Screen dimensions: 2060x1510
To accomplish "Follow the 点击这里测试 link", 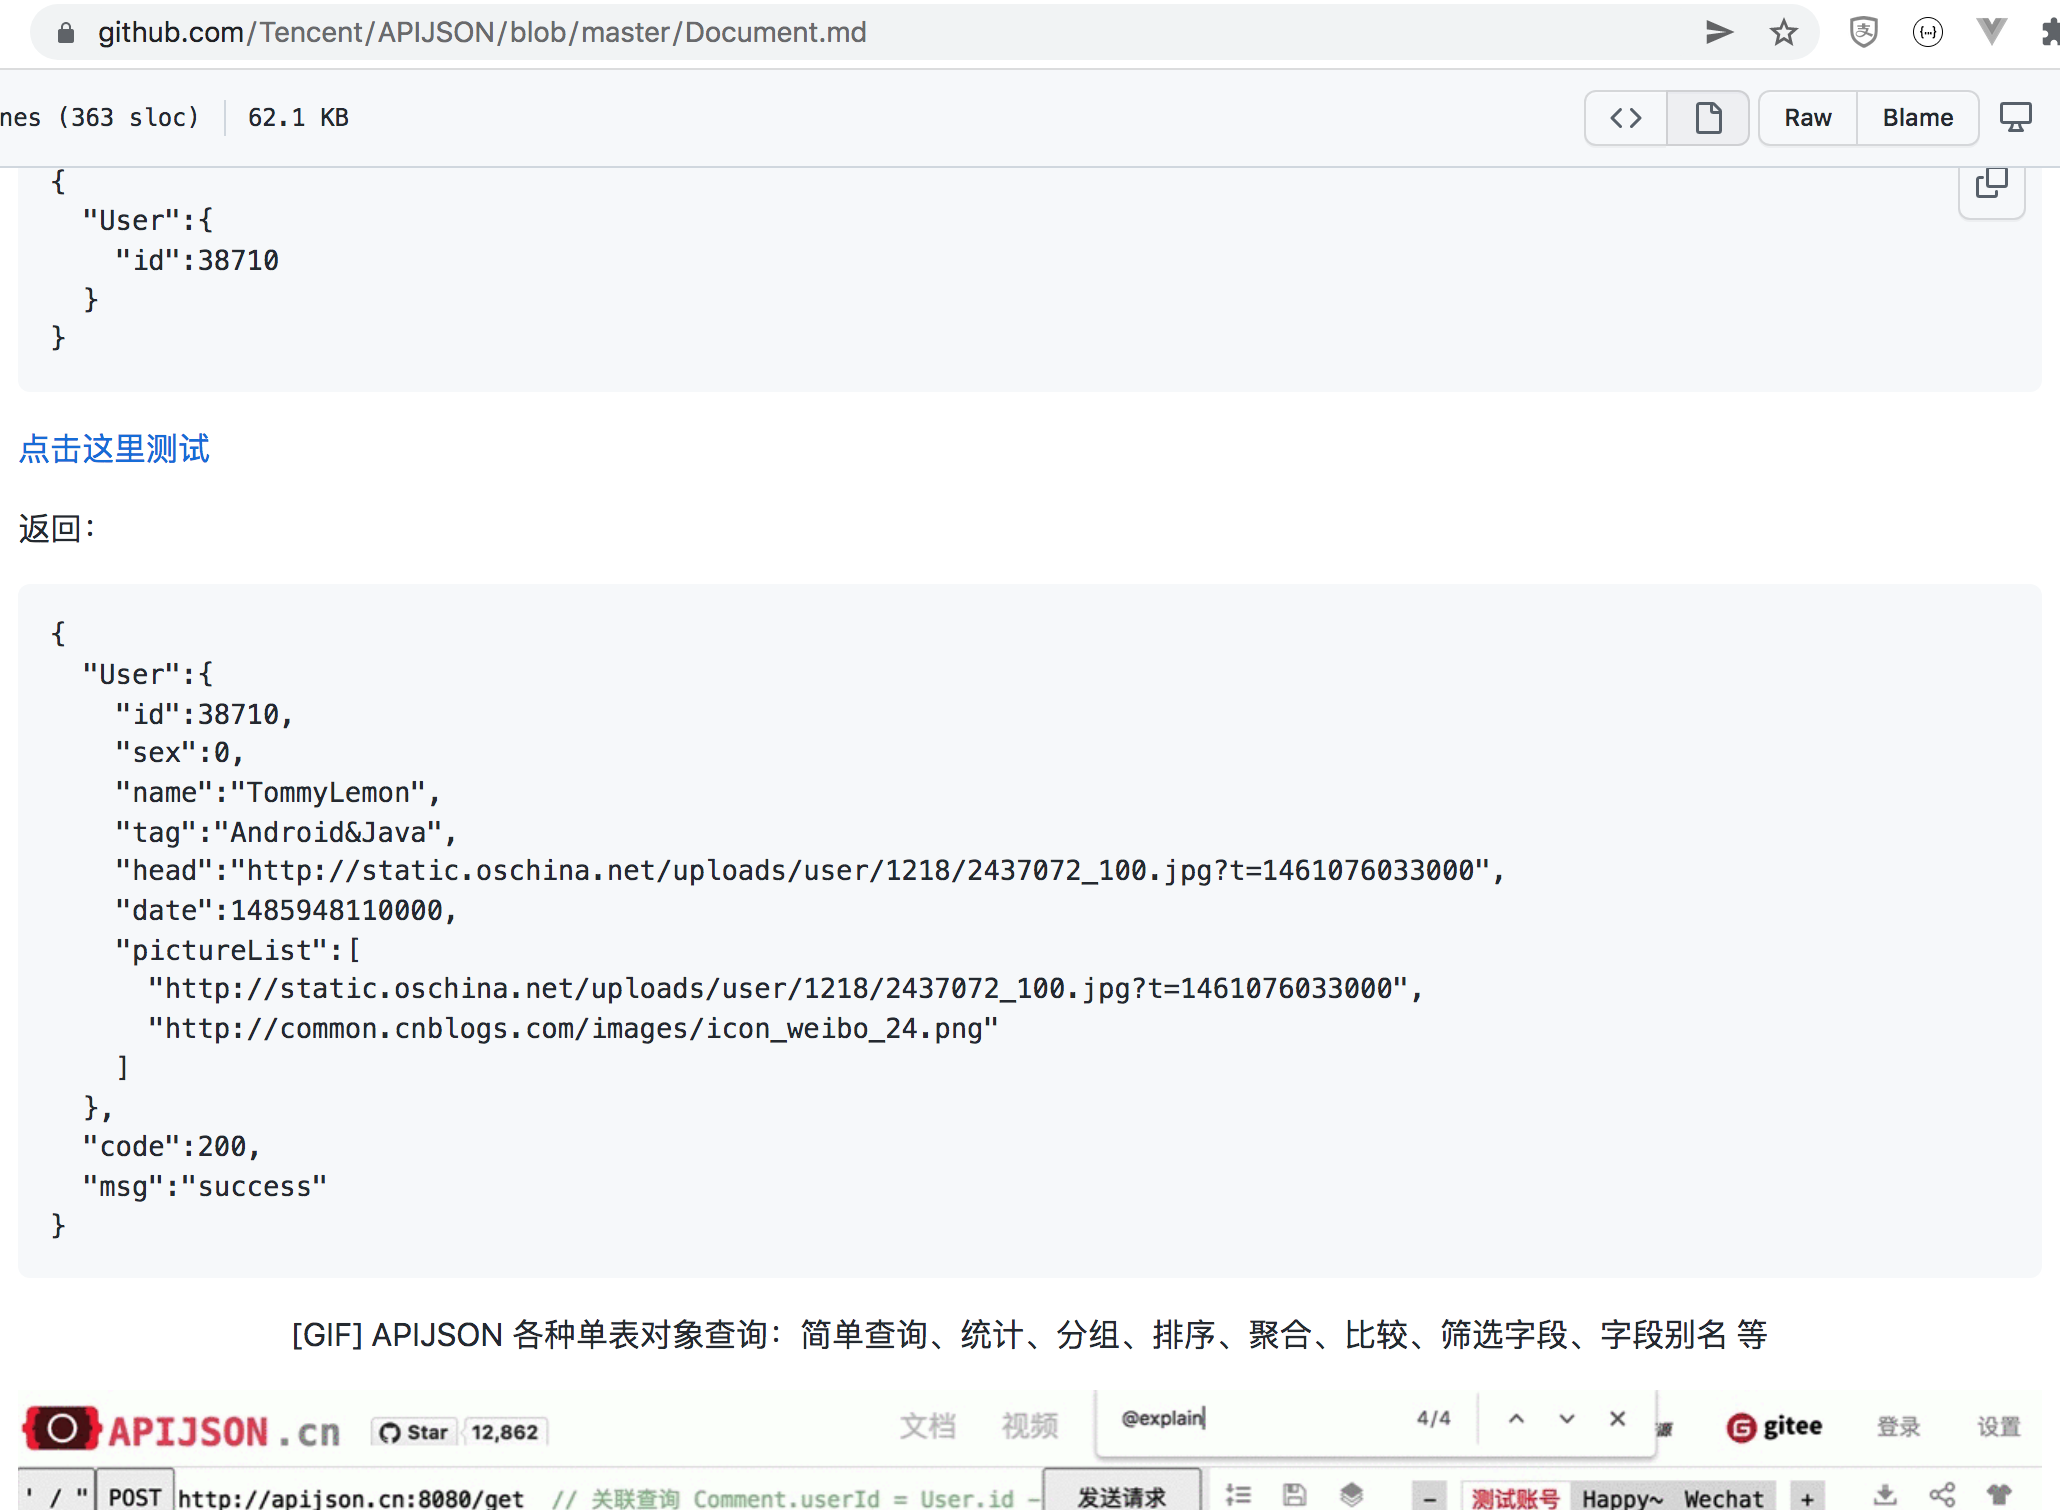I will 114,449.
